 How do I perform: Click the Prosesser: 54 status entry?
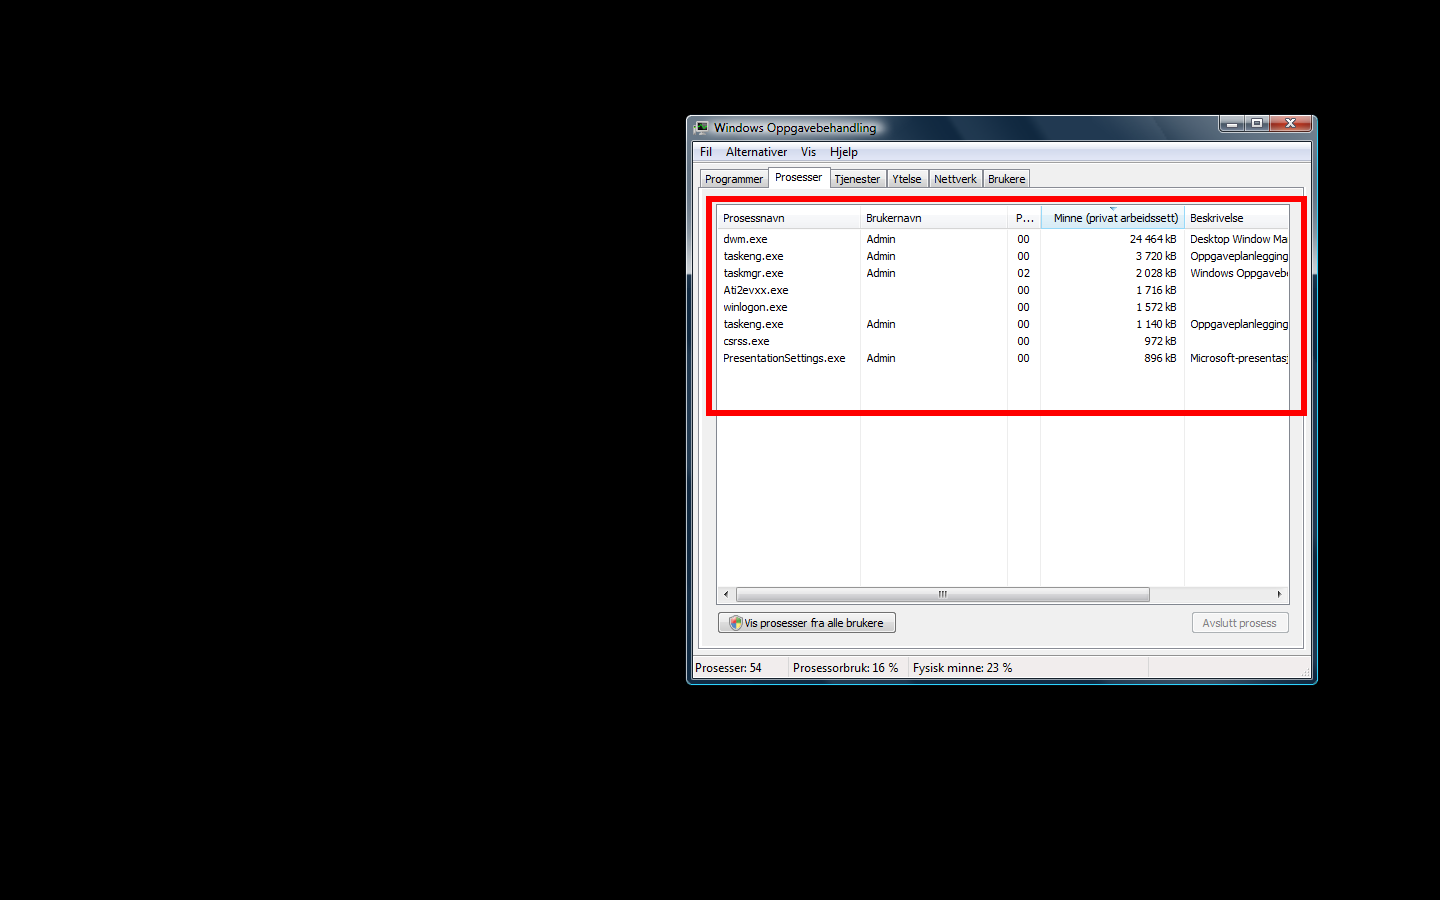(x=728, y=668)
